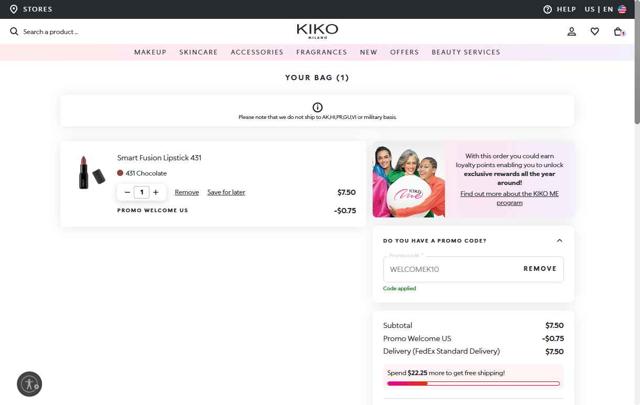The height and width of the screenshot is (405, 640).
Task: Click the KIKO Milano logo
Action: (x=317, y=31)
